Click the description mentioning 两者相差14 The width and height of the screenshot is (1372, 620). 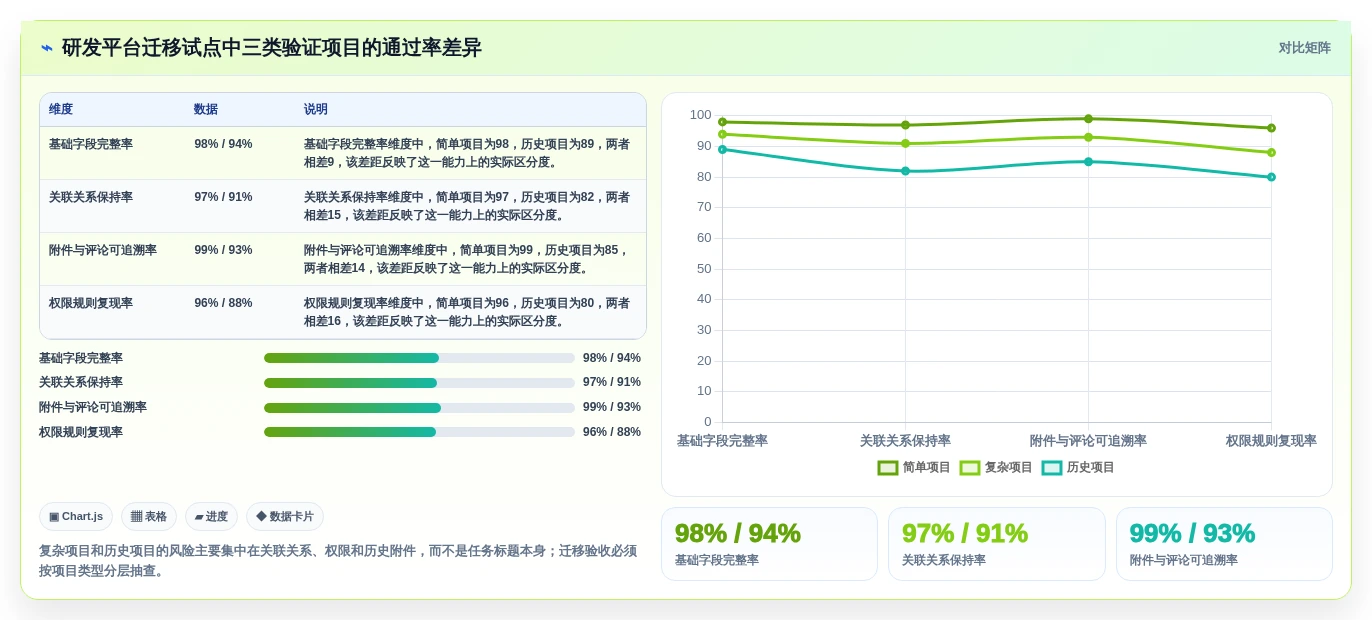[467, 259]
